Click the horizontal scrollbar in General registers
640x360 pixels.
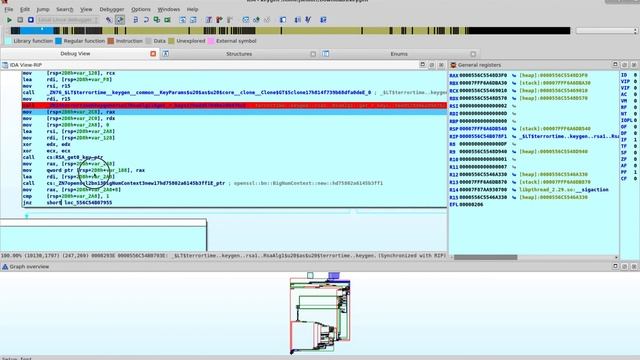(485, 257)
